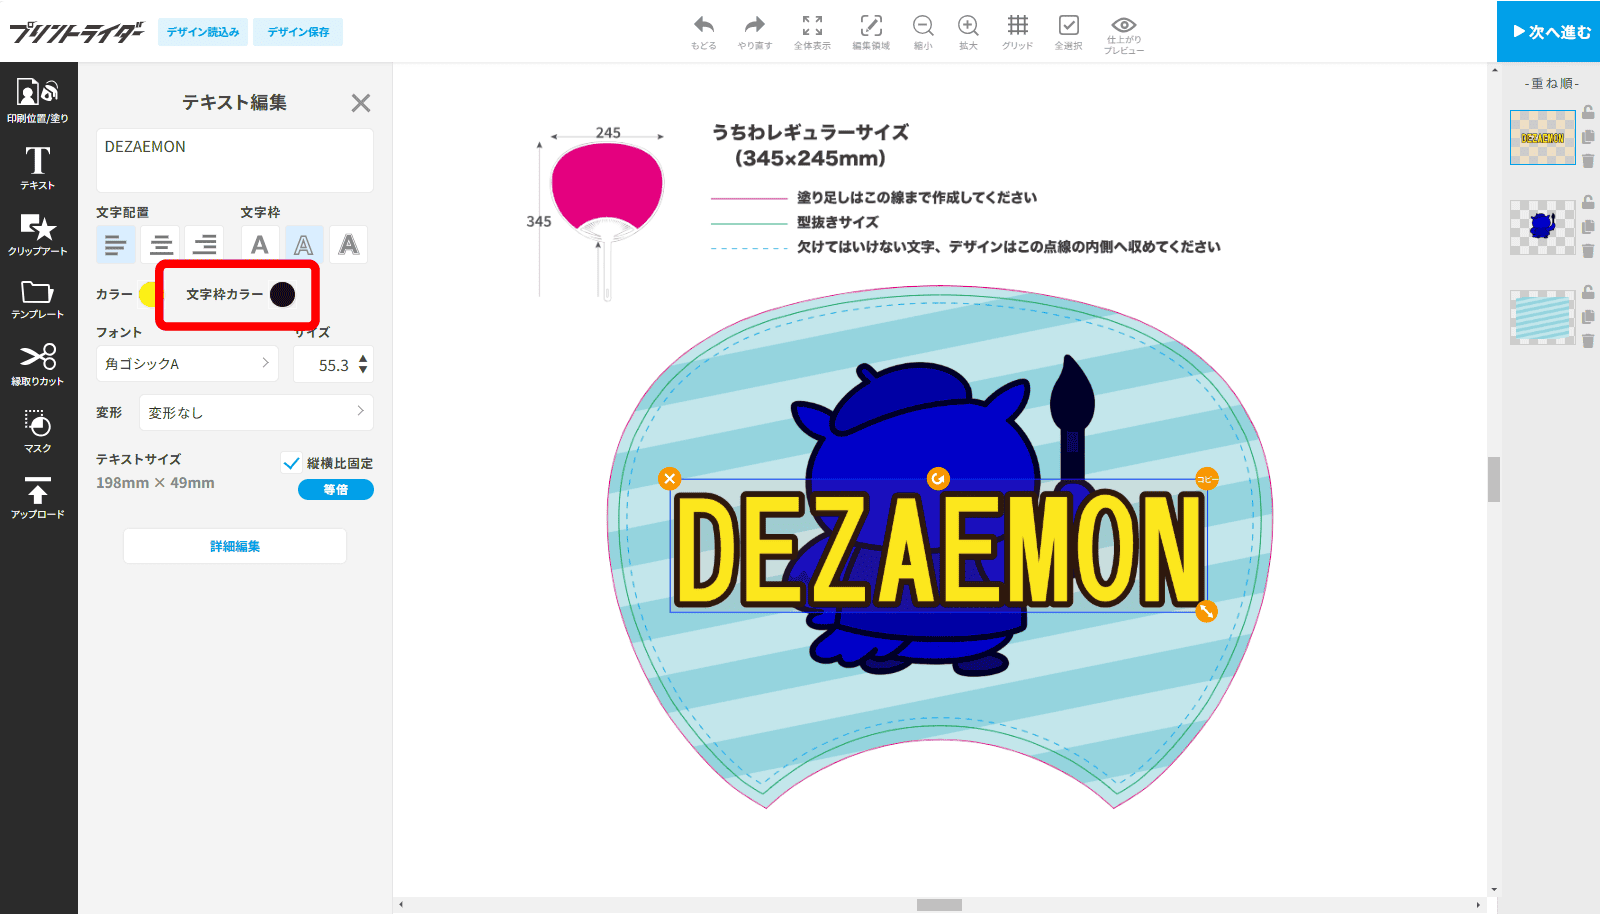Delete the DEZAEMON text layer
The width and height of the screenshot is (1600, 915).
pos(1588,161)
